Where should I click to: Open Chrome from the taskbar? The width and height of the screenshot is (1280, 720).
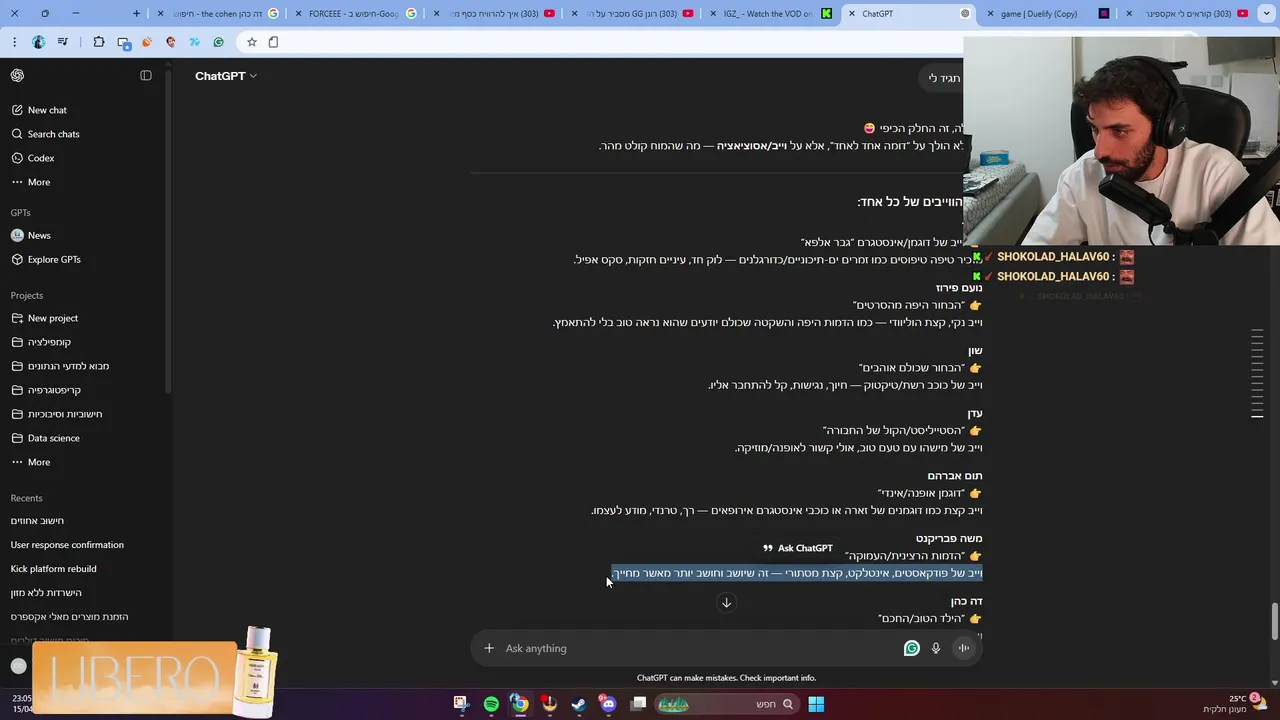[520, 704]
